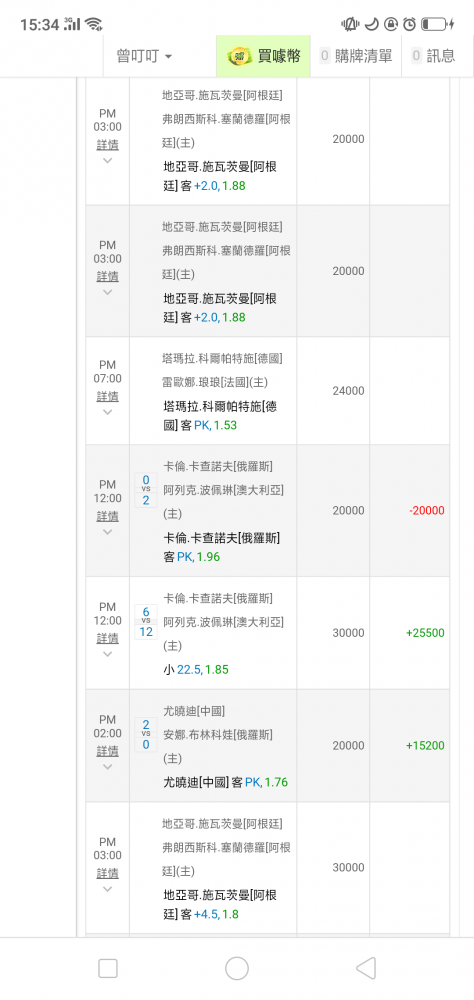This screenshot has width=474, height=1000.
Task: Tap the 0 vs 2 score box
Action: point(145,490)
